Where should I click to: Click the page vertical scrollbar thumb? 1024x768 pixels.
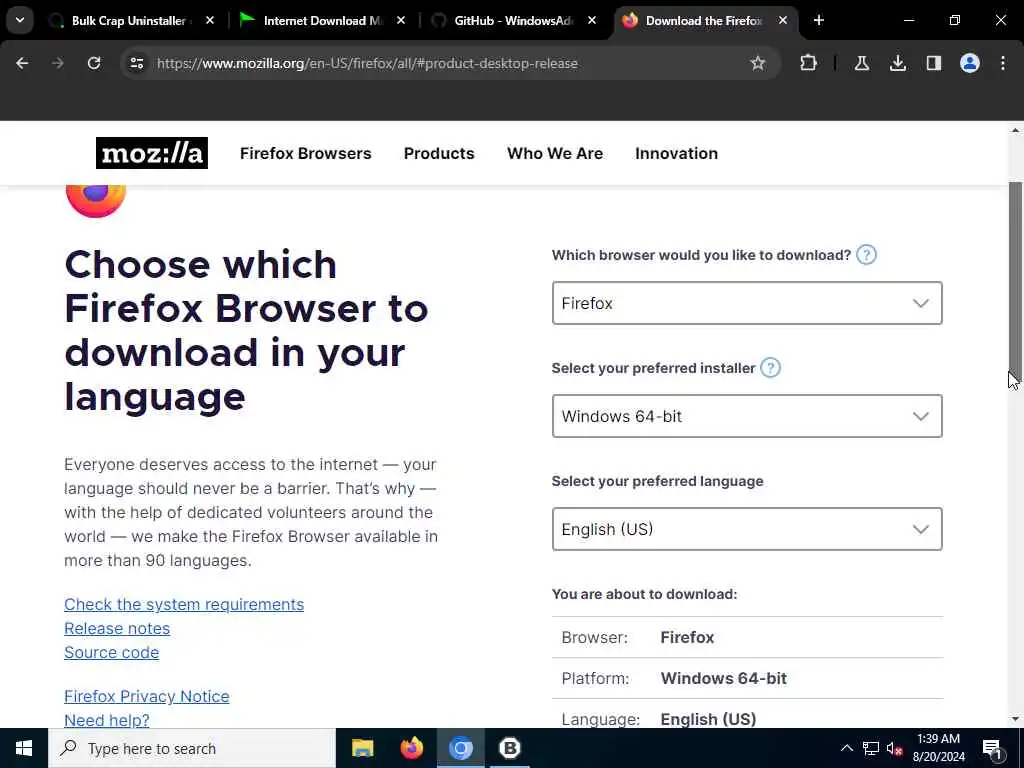1016,278
